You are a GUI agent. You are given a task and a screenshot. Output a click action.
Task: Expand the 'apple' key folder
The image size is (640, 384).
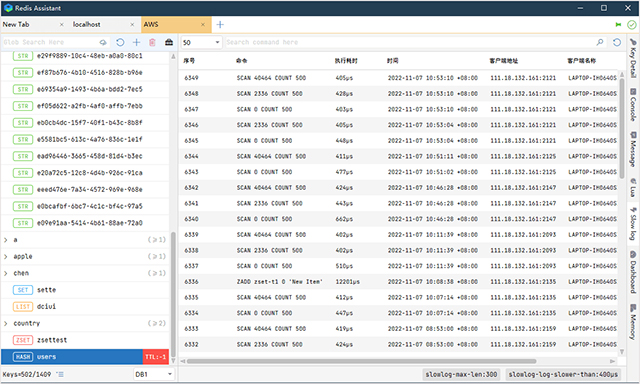click(x=6, y=257)
